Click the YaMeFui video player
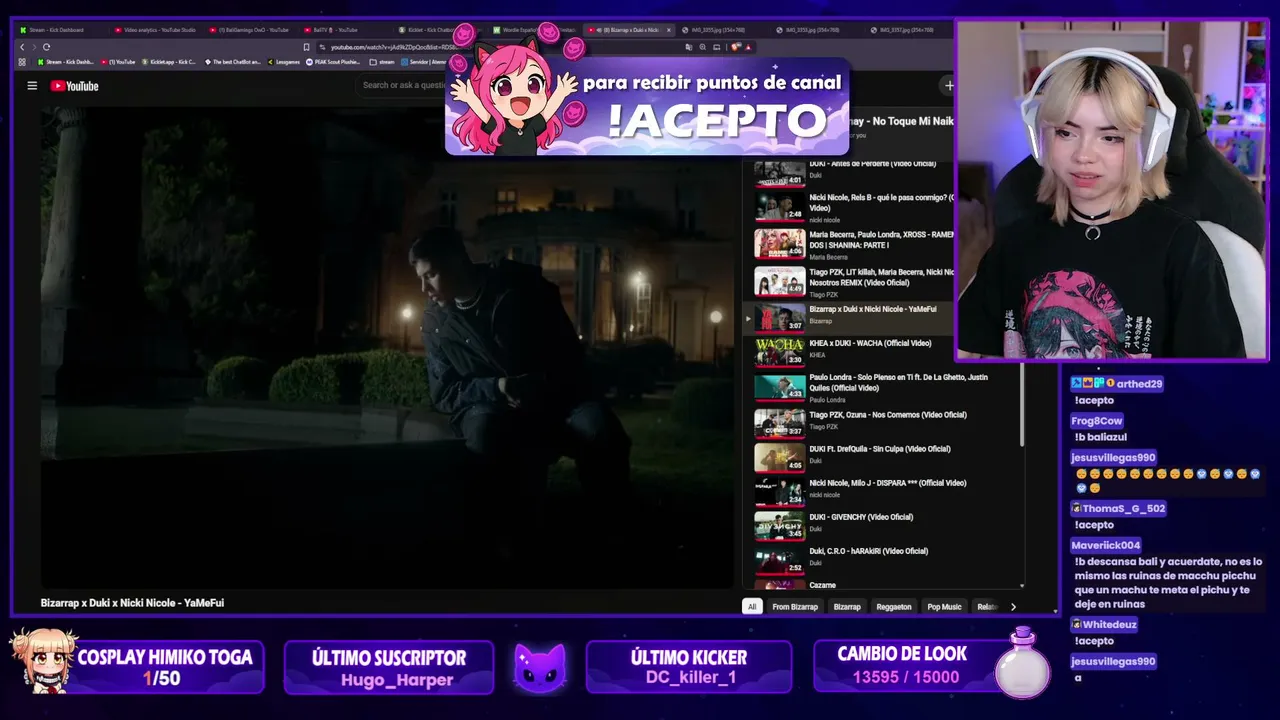Image resolution: width=1280 pixels, height=720 pixels. (x=387, y=347)
